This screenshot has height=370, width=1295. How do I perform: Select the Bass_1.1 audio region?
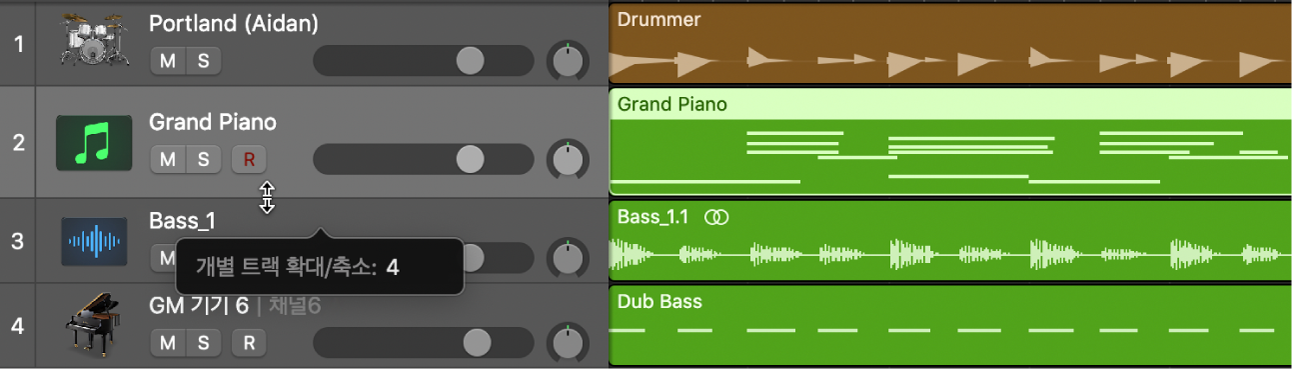click(x=950, y=241)
